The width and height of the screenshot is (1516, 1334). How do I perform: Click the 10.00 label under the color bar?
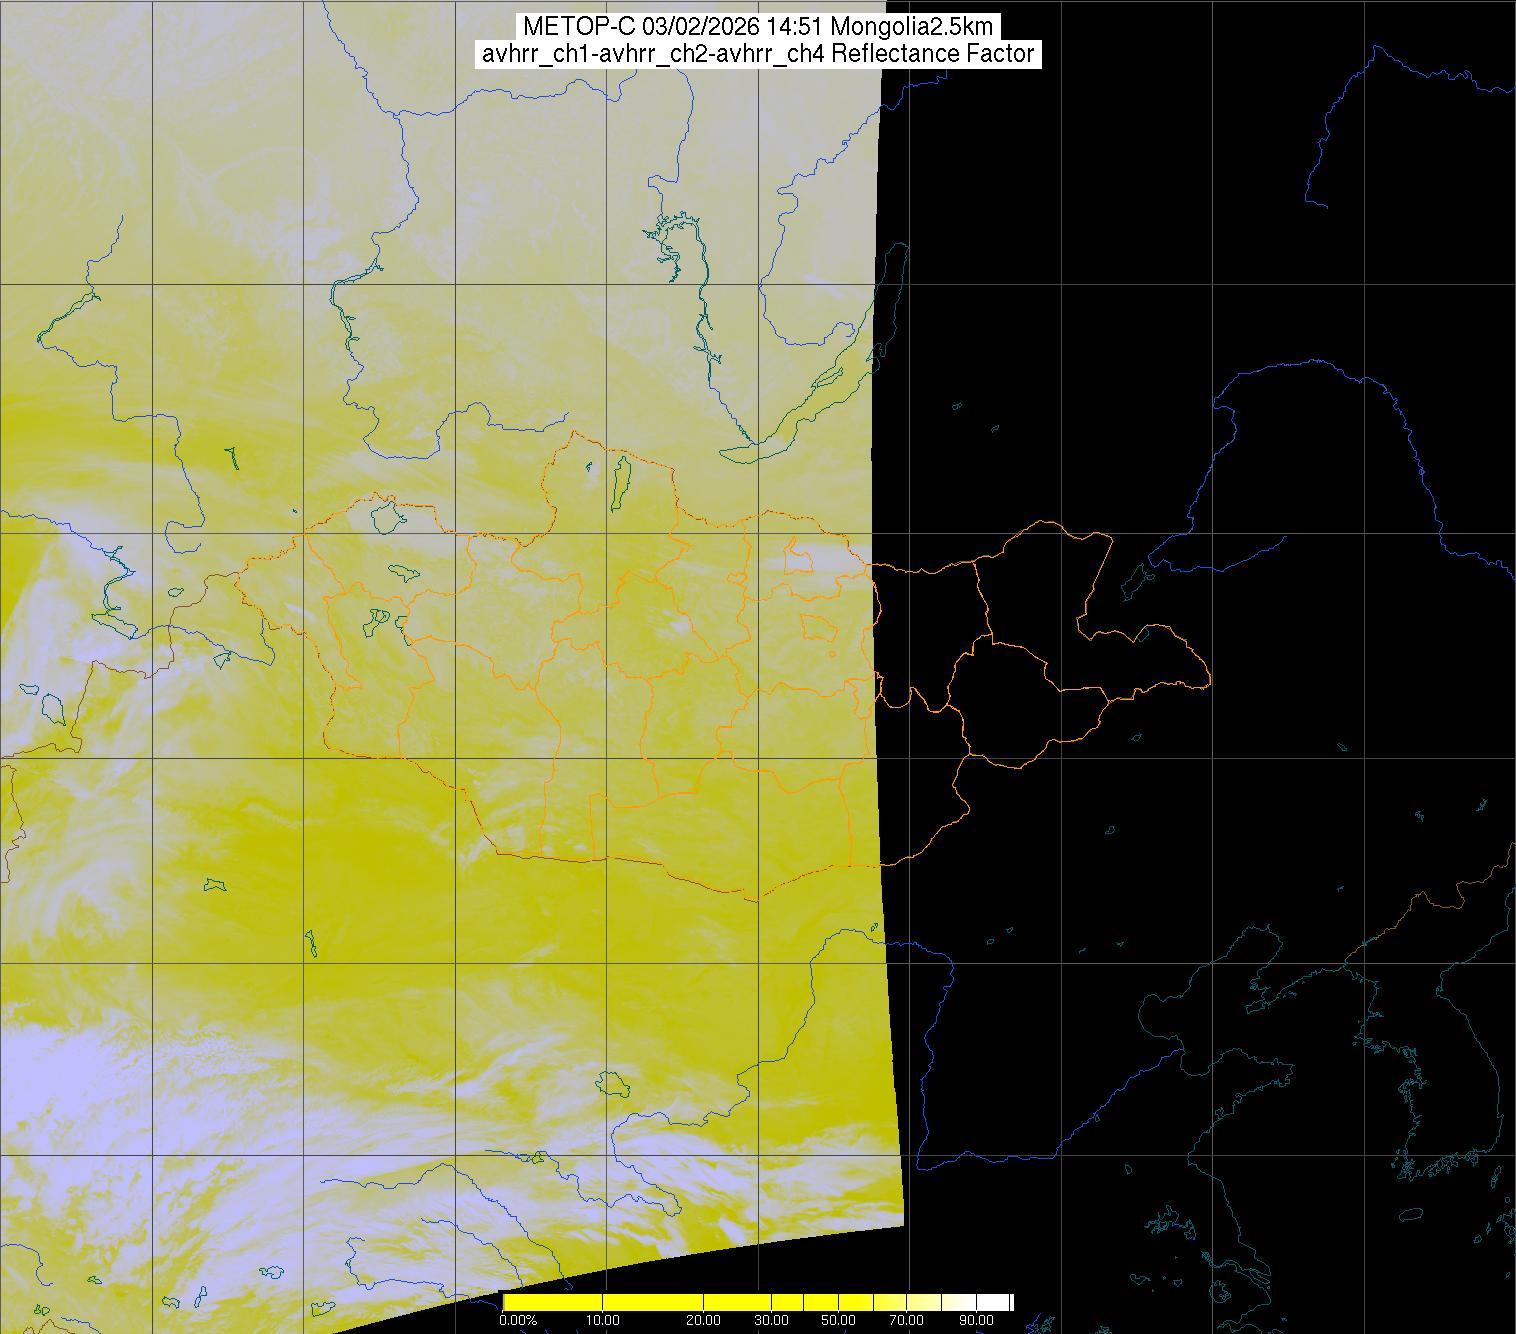[603, 1321]
